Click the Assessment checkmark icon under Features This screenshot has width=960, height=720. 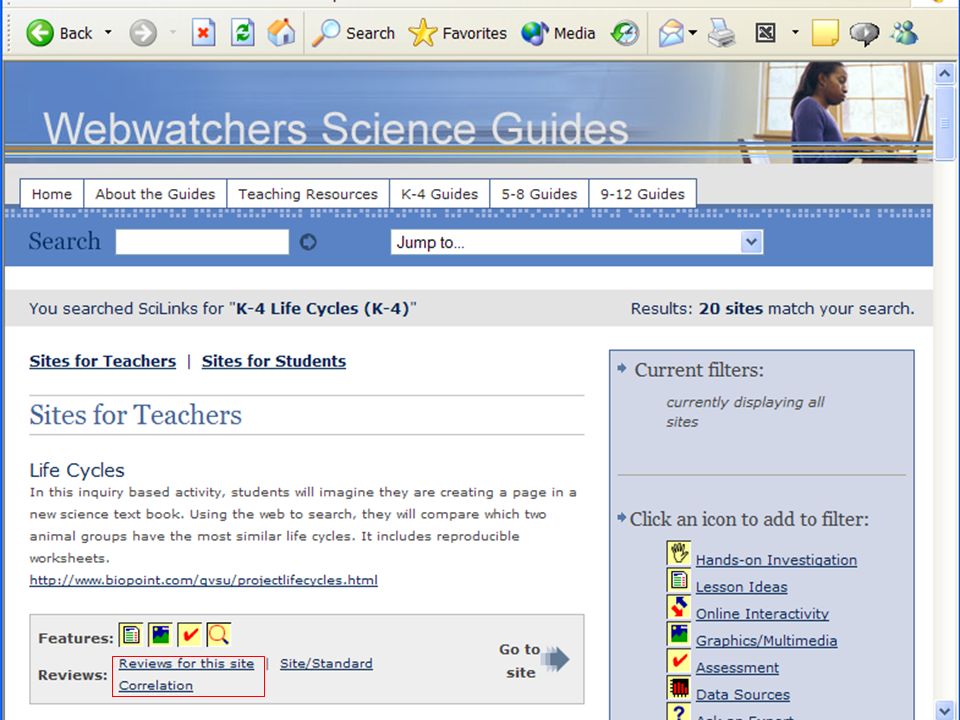[x=190, y=635]
